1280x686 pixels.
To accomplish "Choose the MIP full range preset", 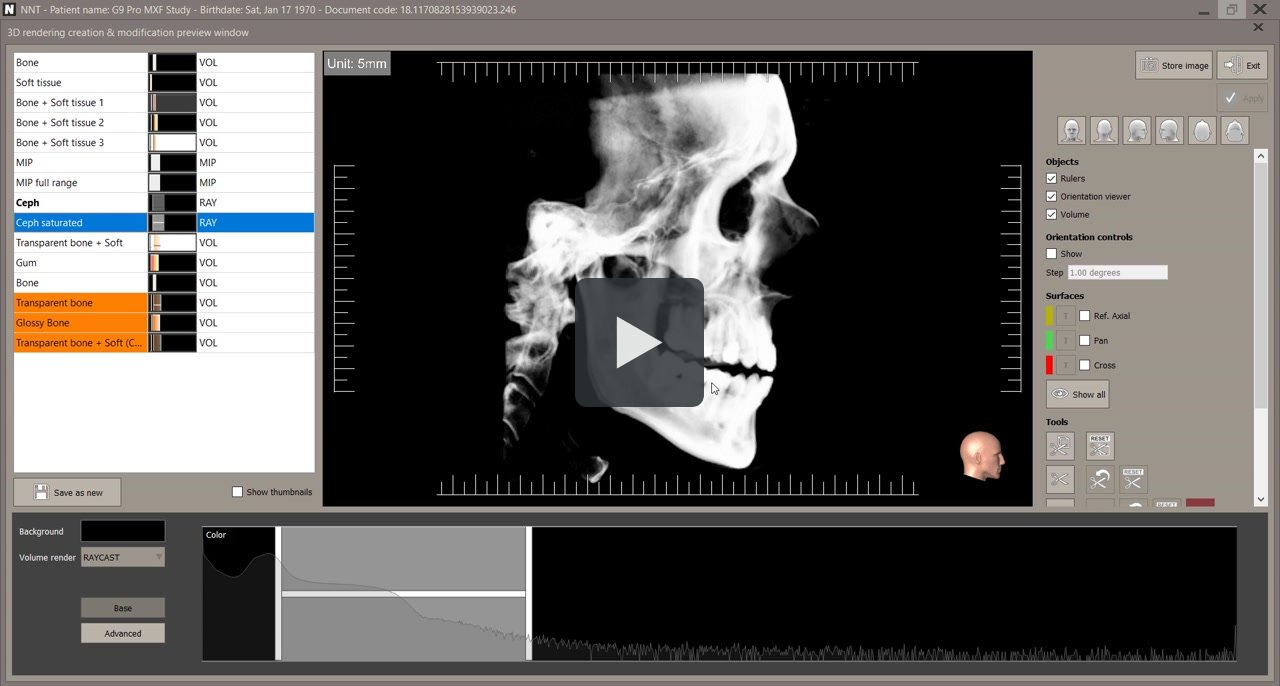I will tap(80, 183).
